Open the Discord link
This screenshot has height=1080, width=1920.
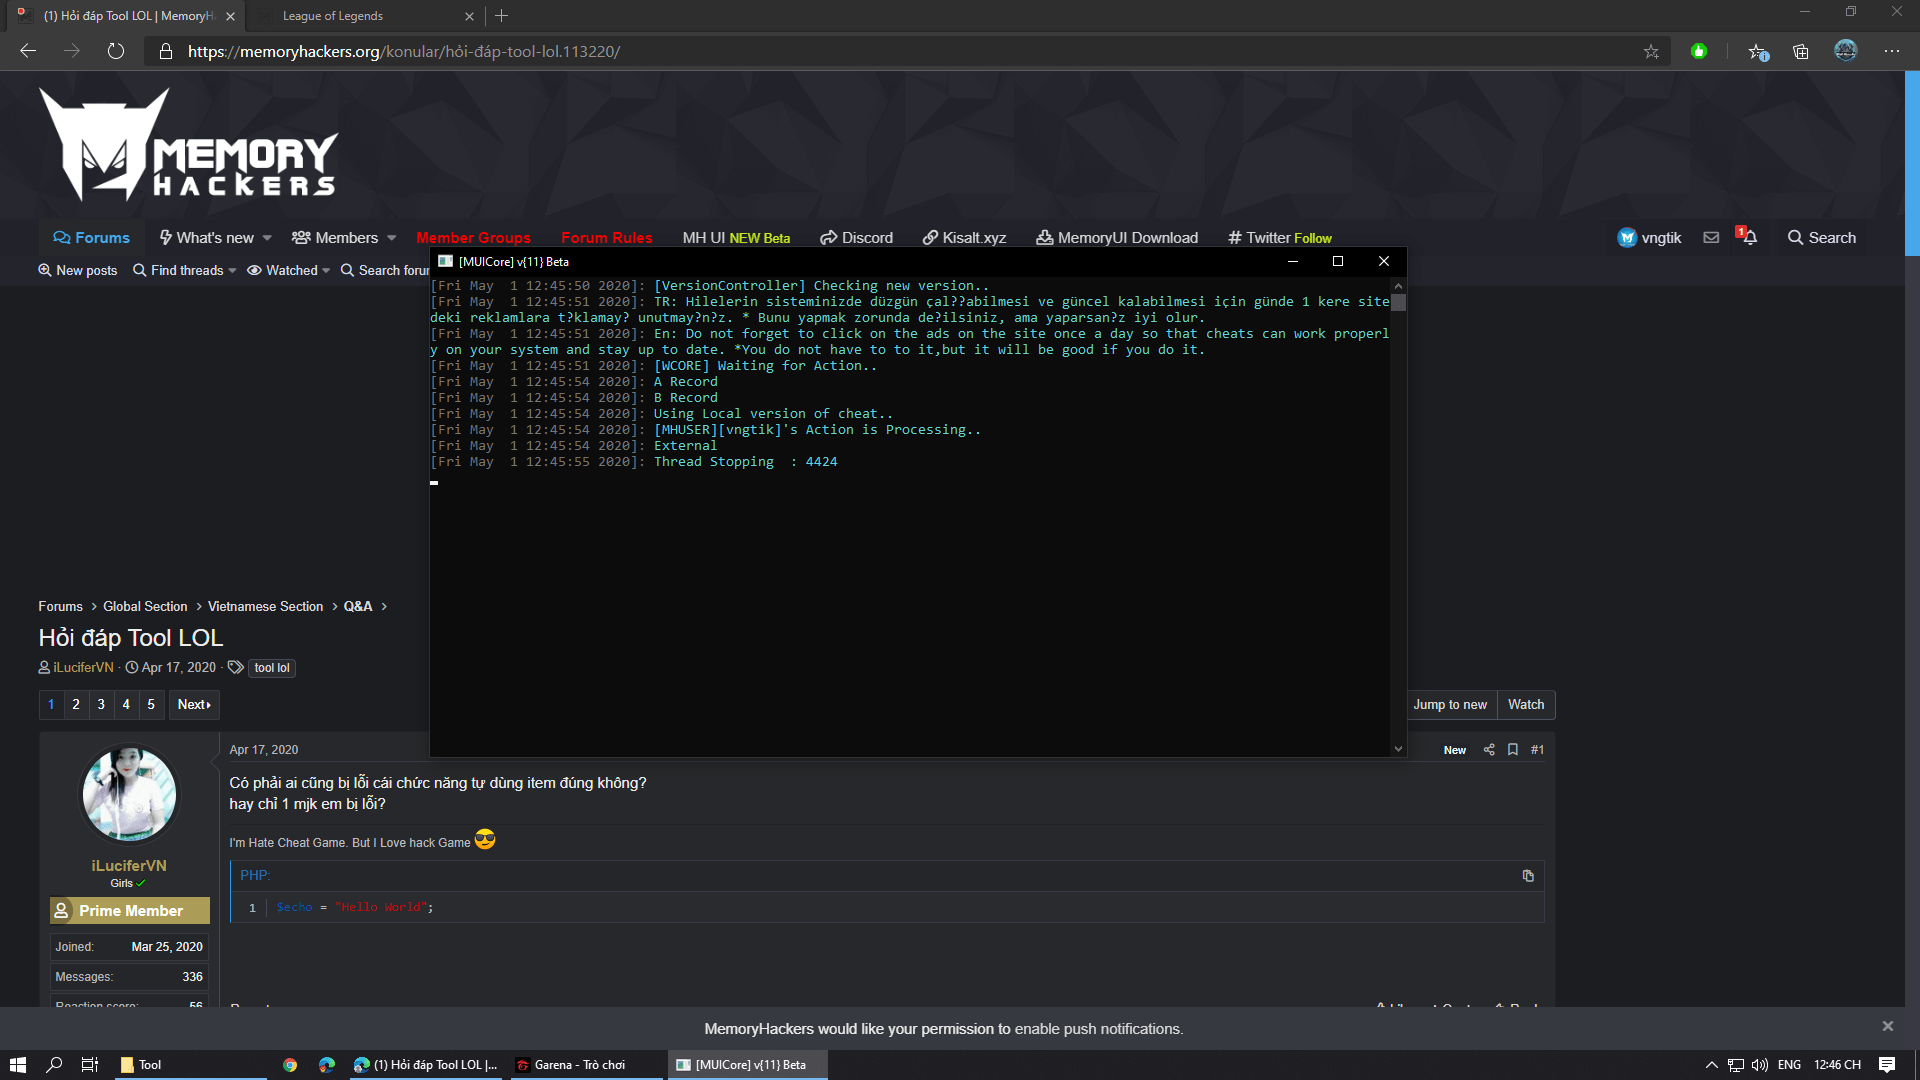(857, 238)
